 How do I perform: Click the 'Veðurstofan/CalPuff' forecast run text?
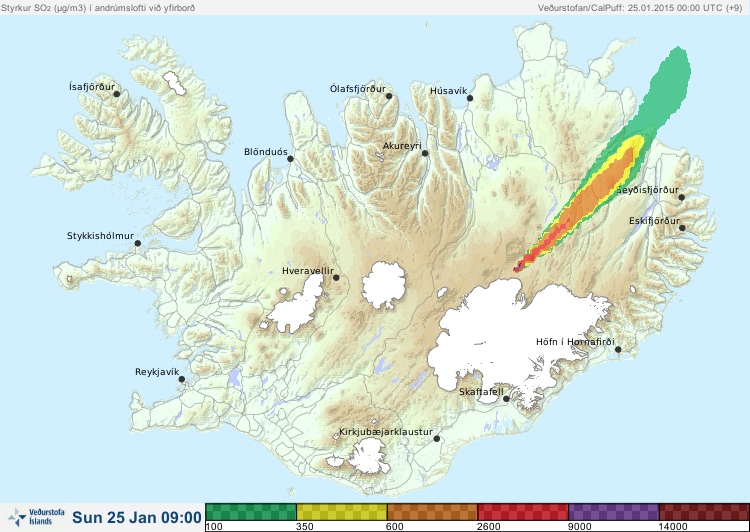click(640, 8)
